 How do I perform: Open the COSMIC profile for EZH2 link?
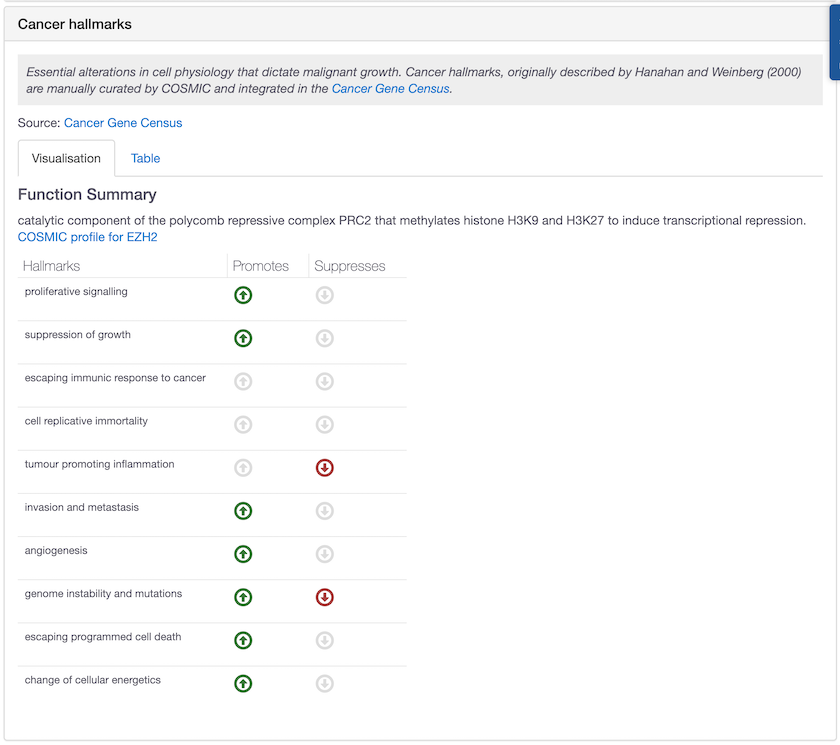(87, 237)
